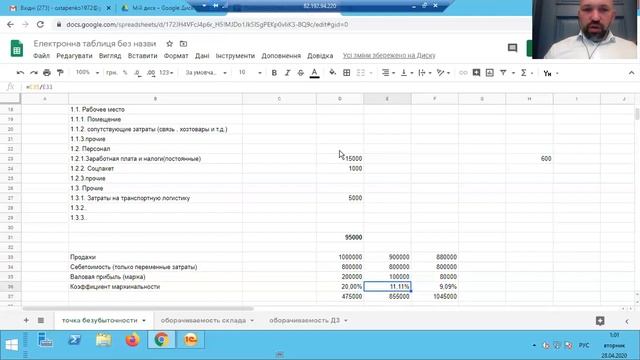Switch to оборачиваемость ДЗ sheet tab
Image resolution: width=640 pixels, height=360 pixels.
click(304, 320)
